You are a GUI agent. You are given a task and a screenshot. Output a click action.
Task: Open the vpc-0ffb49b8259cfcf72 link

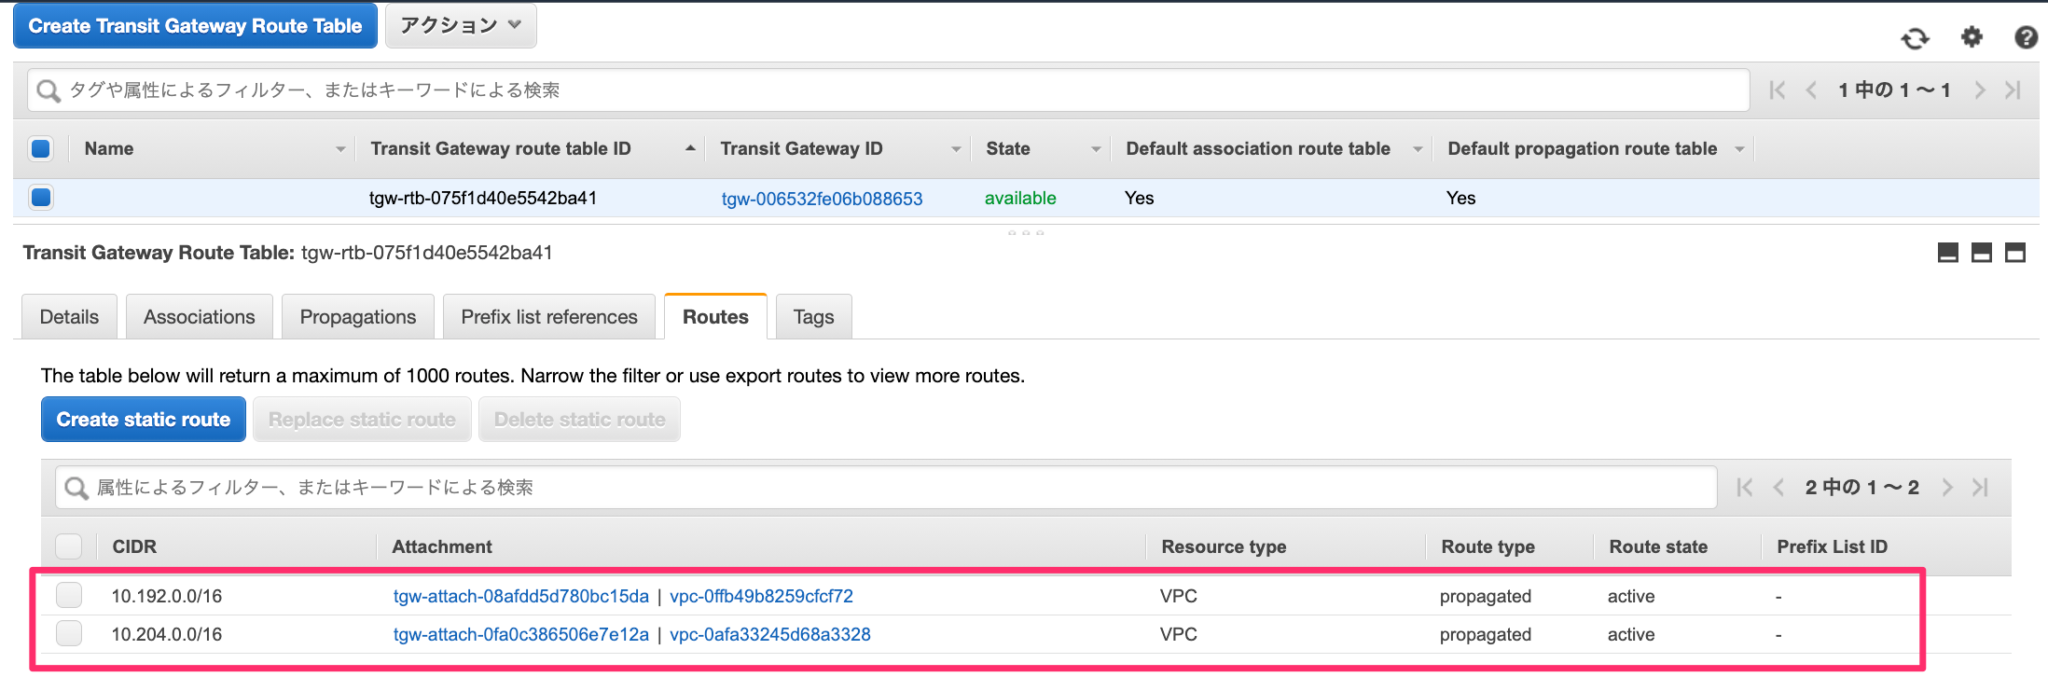point(762,595)
